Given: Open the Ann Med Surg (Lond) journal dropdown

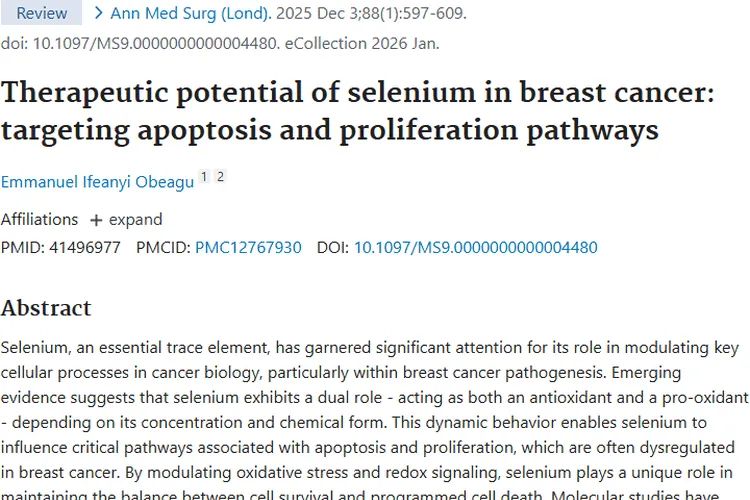Looking at the screenshot, I should click(x=189, y=13).
